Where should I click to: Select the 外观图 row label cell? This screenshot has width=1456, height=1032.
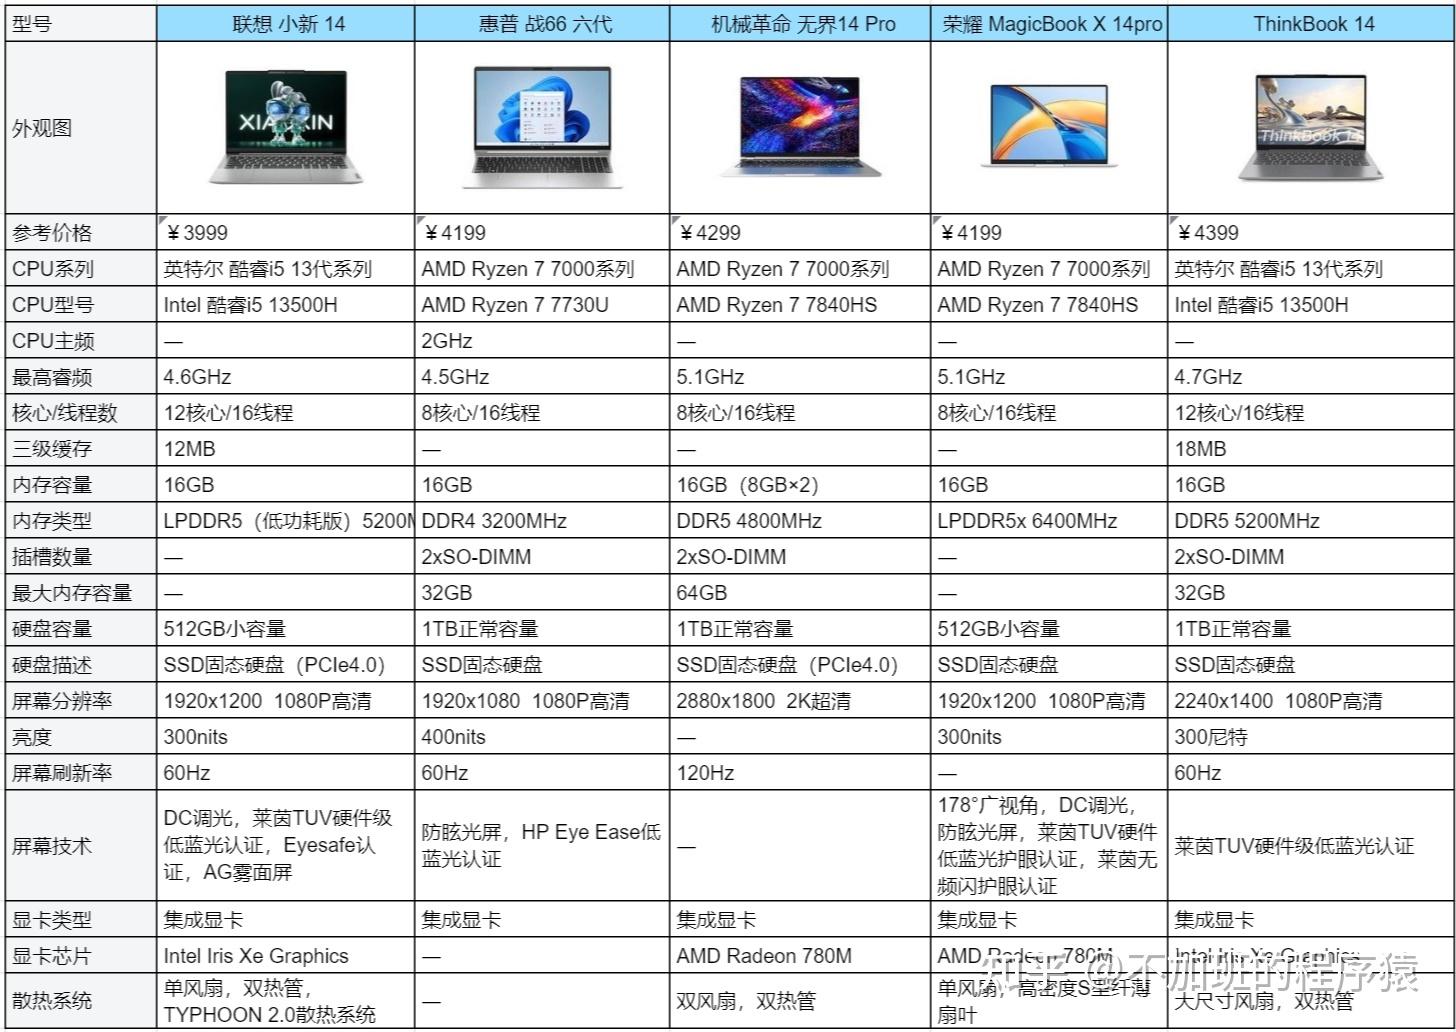[x=81, y=128]
